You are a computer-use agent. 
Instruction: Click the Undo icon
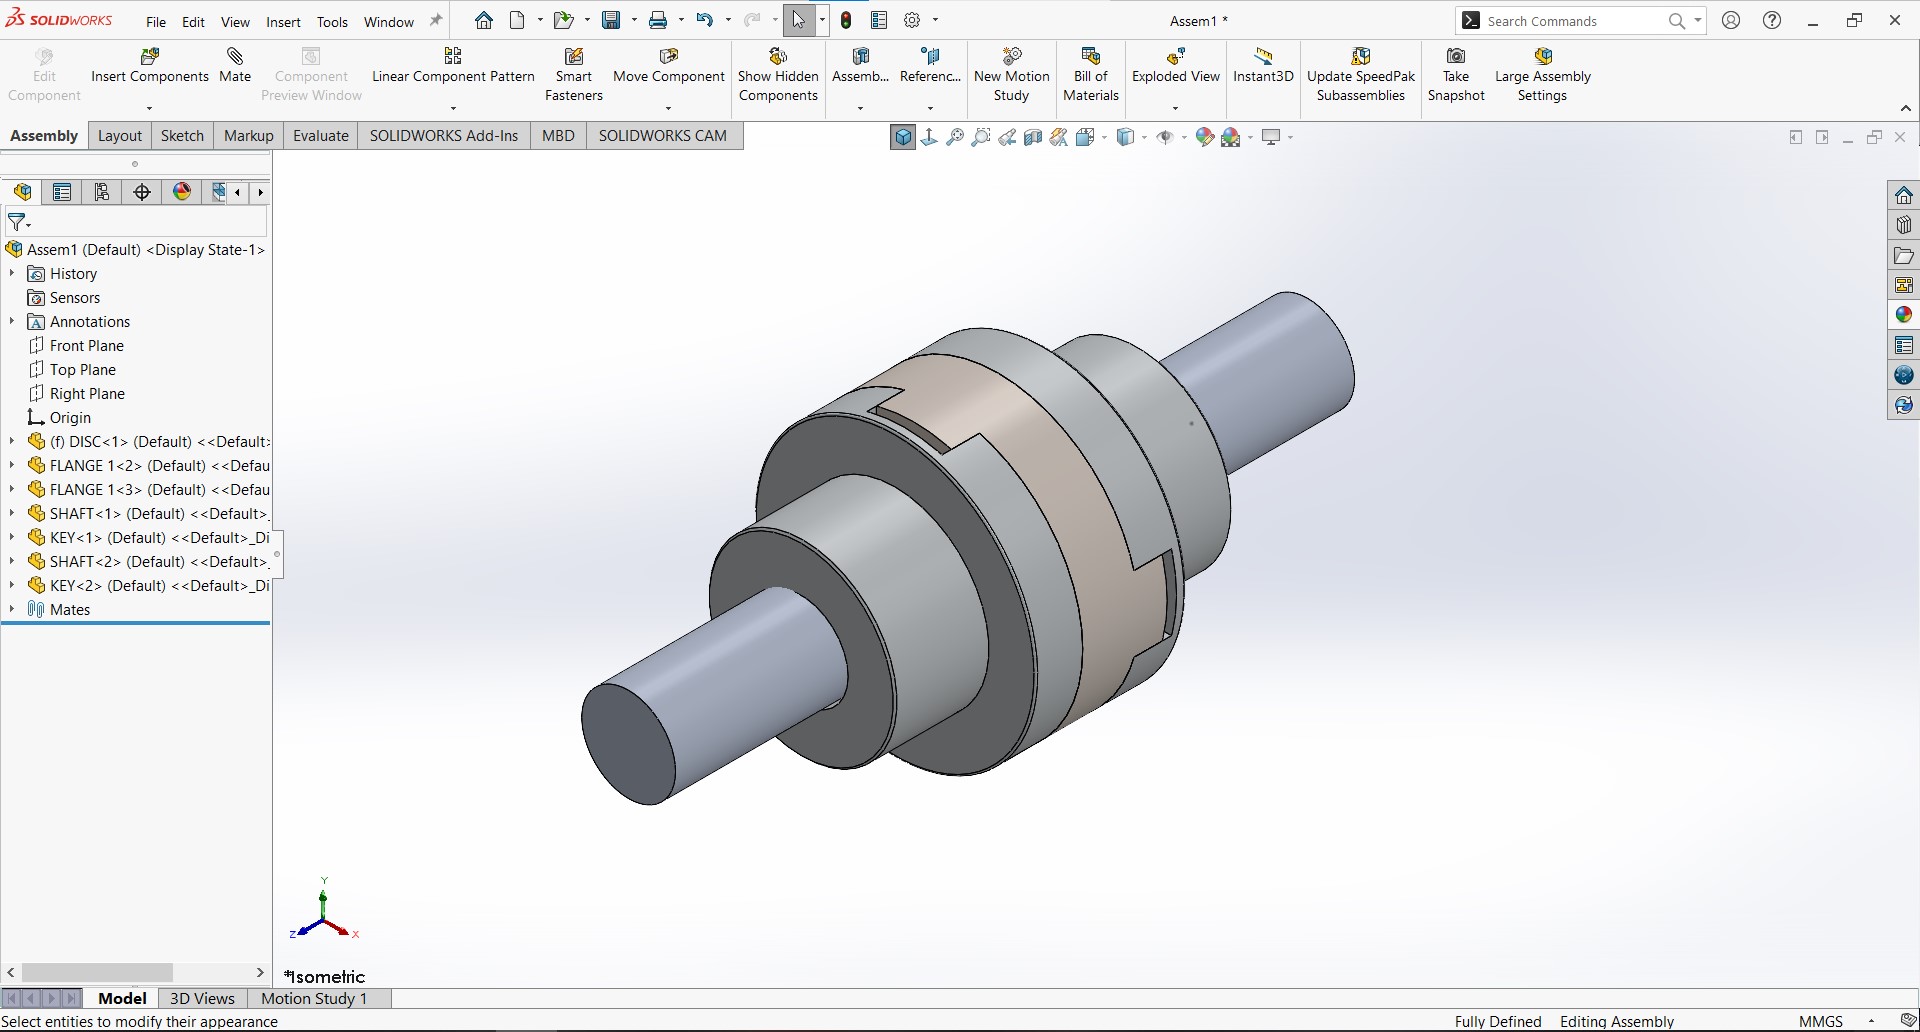point(705,20)
